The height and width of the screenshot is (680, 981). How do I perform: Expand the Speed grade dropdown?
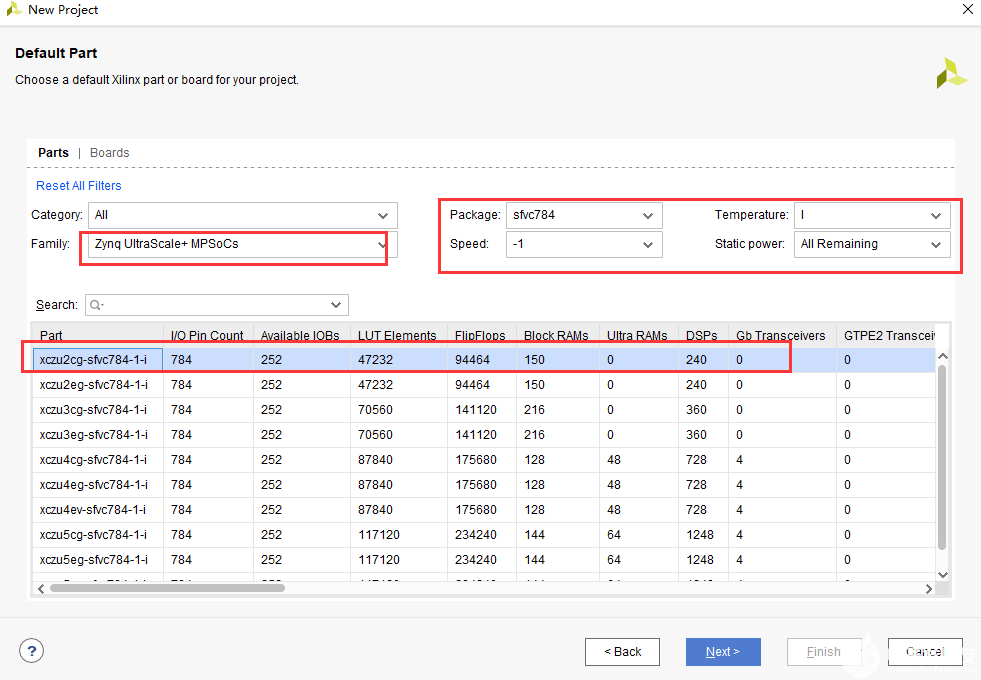pos(583,244)
